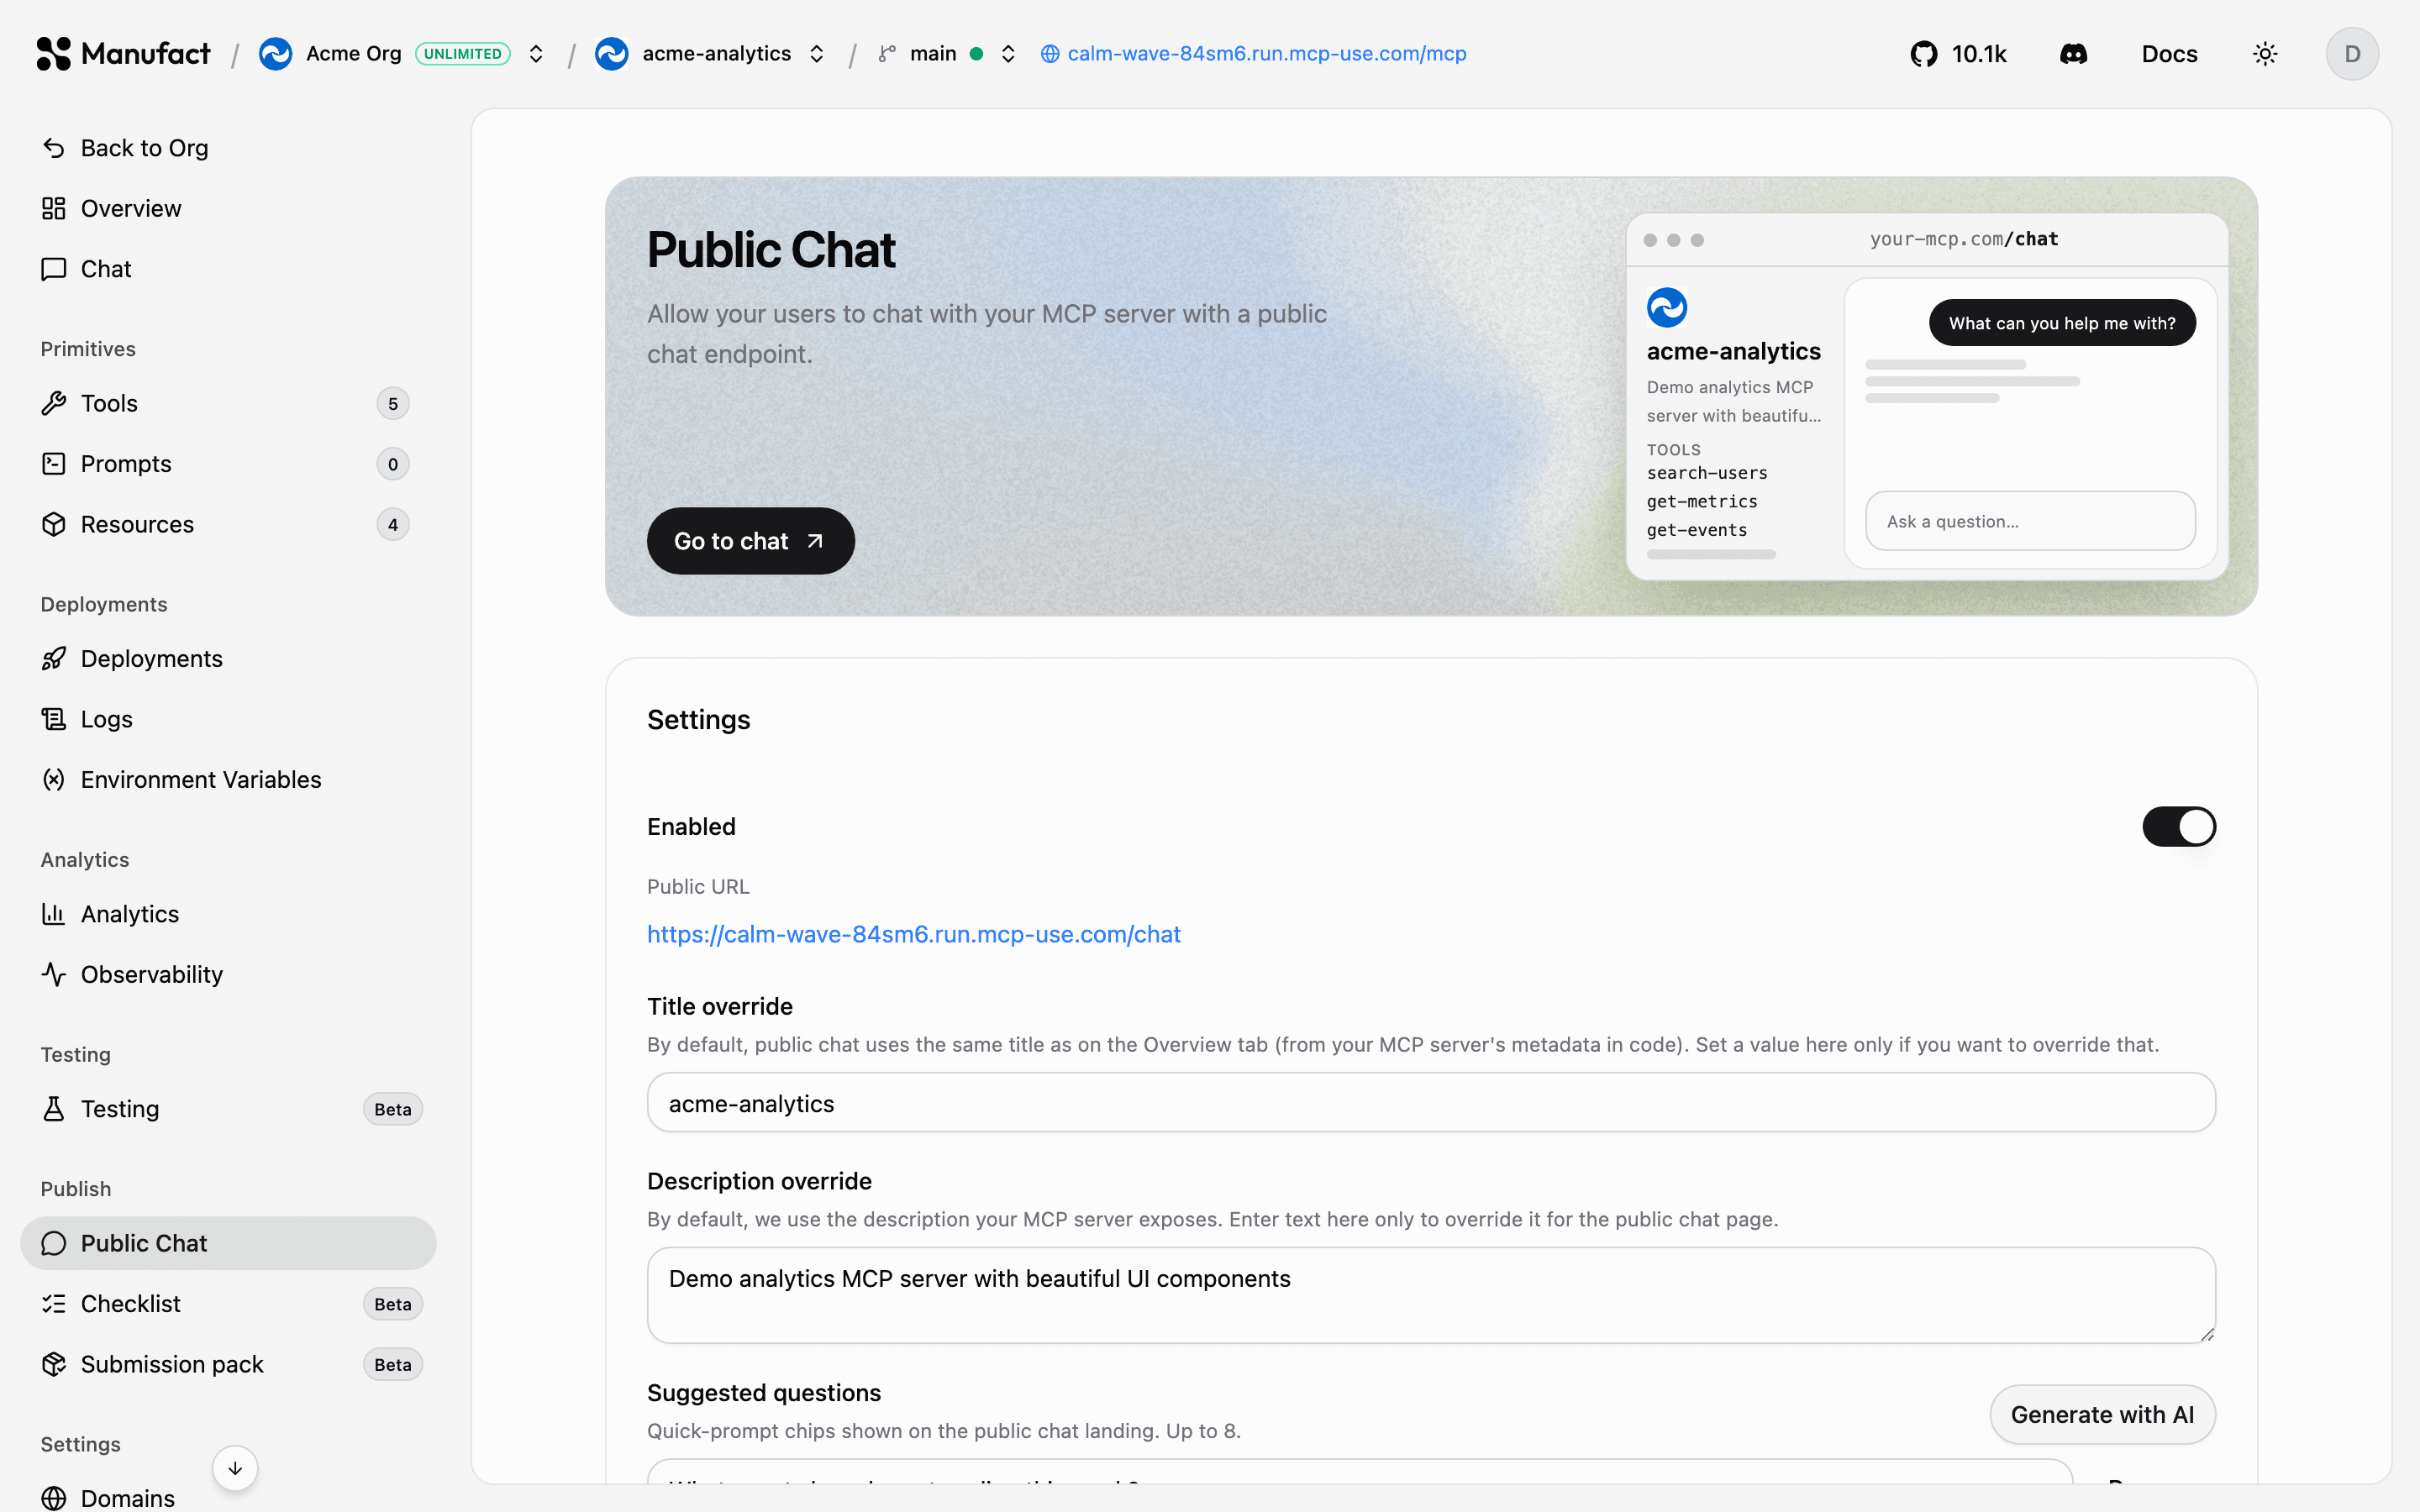This screenshot has width=2420, height=1512.
Task: Click the Tools wrench icon
Action: click(x=54, y=403)
